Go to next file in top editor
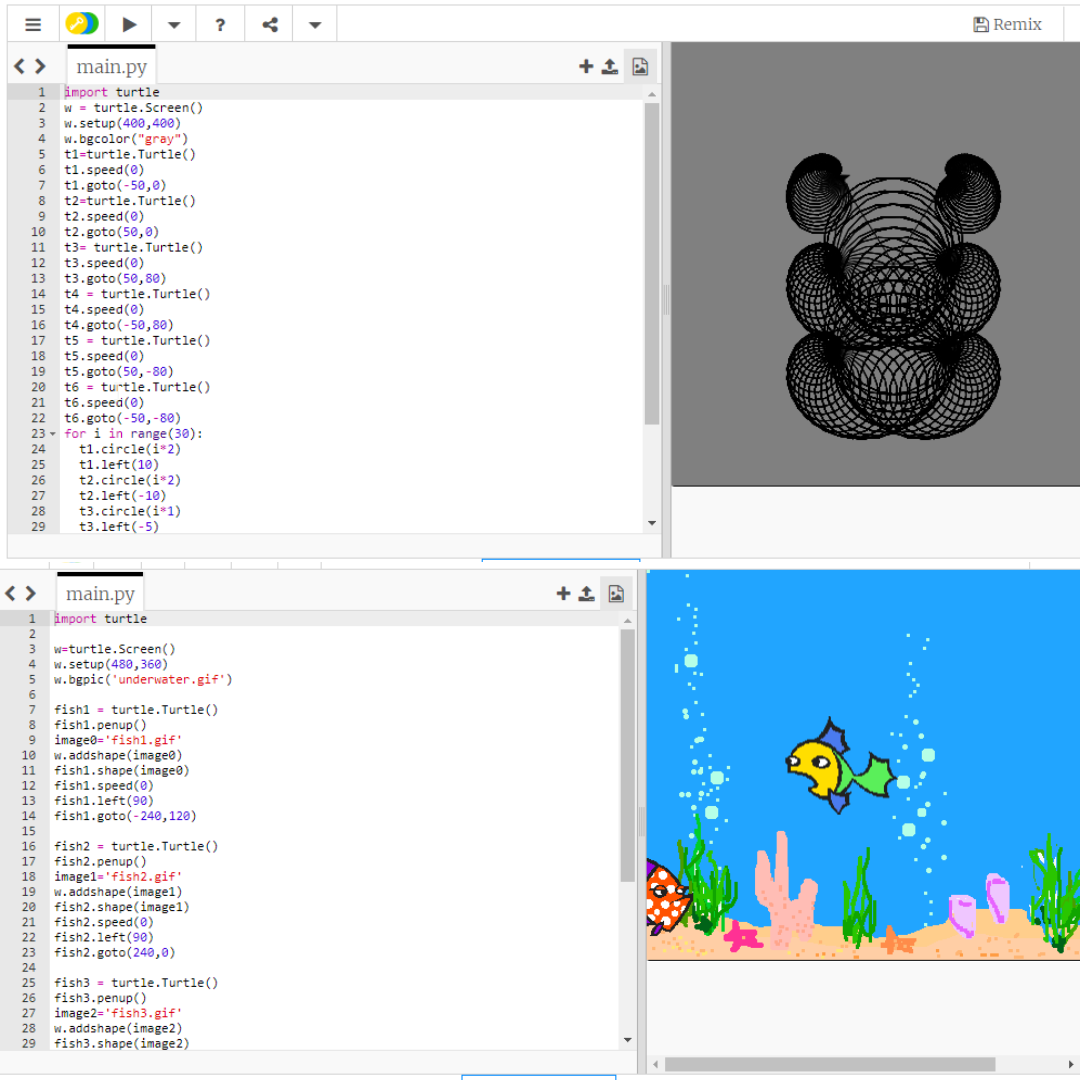The image size is (1080, 1080). click(x=40, y=66)
